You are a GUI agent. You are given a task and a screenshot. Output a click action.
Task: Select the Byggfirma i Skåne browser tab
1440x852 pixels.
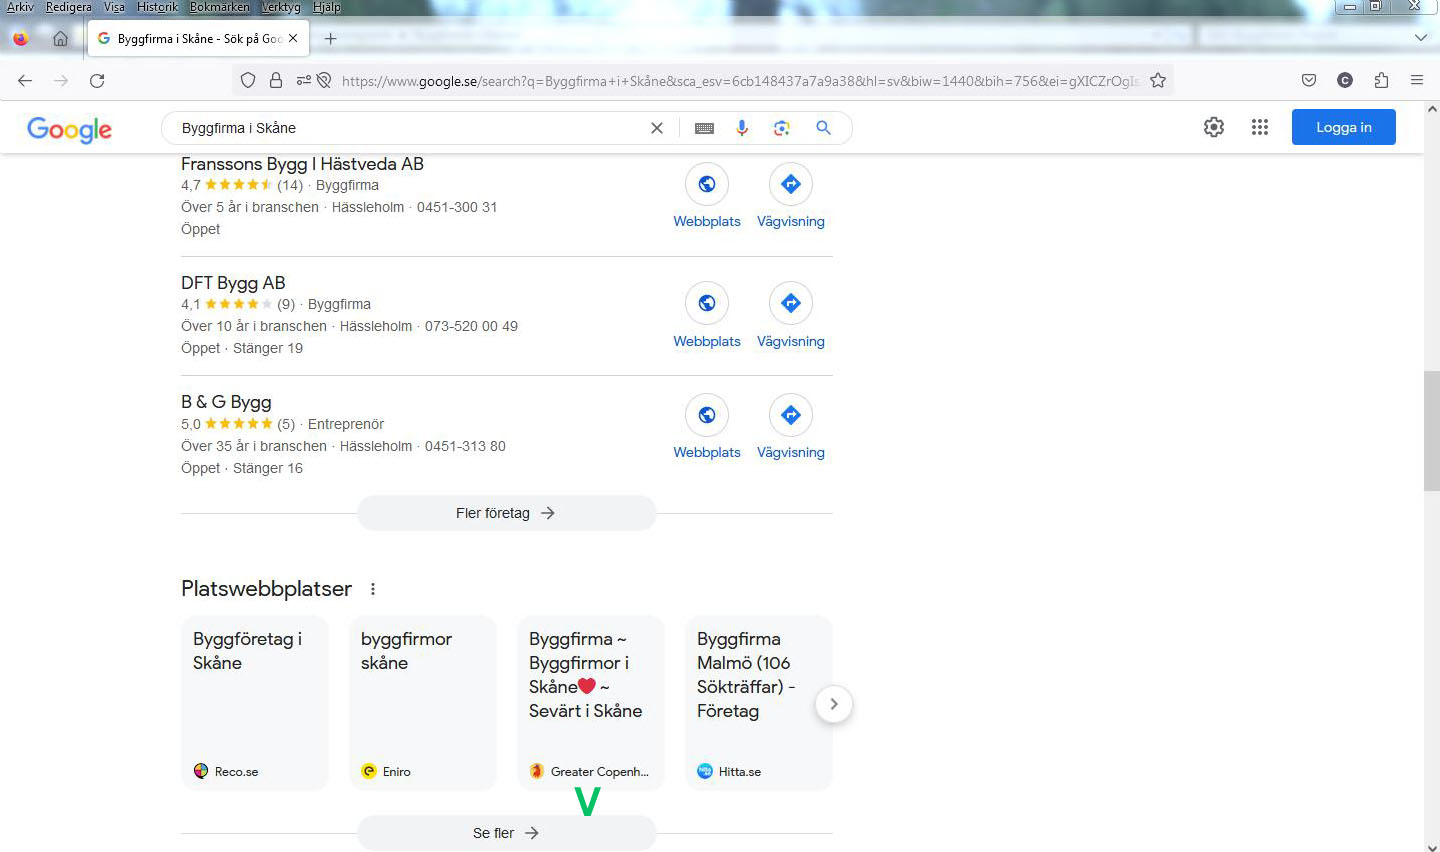(198, 39)
